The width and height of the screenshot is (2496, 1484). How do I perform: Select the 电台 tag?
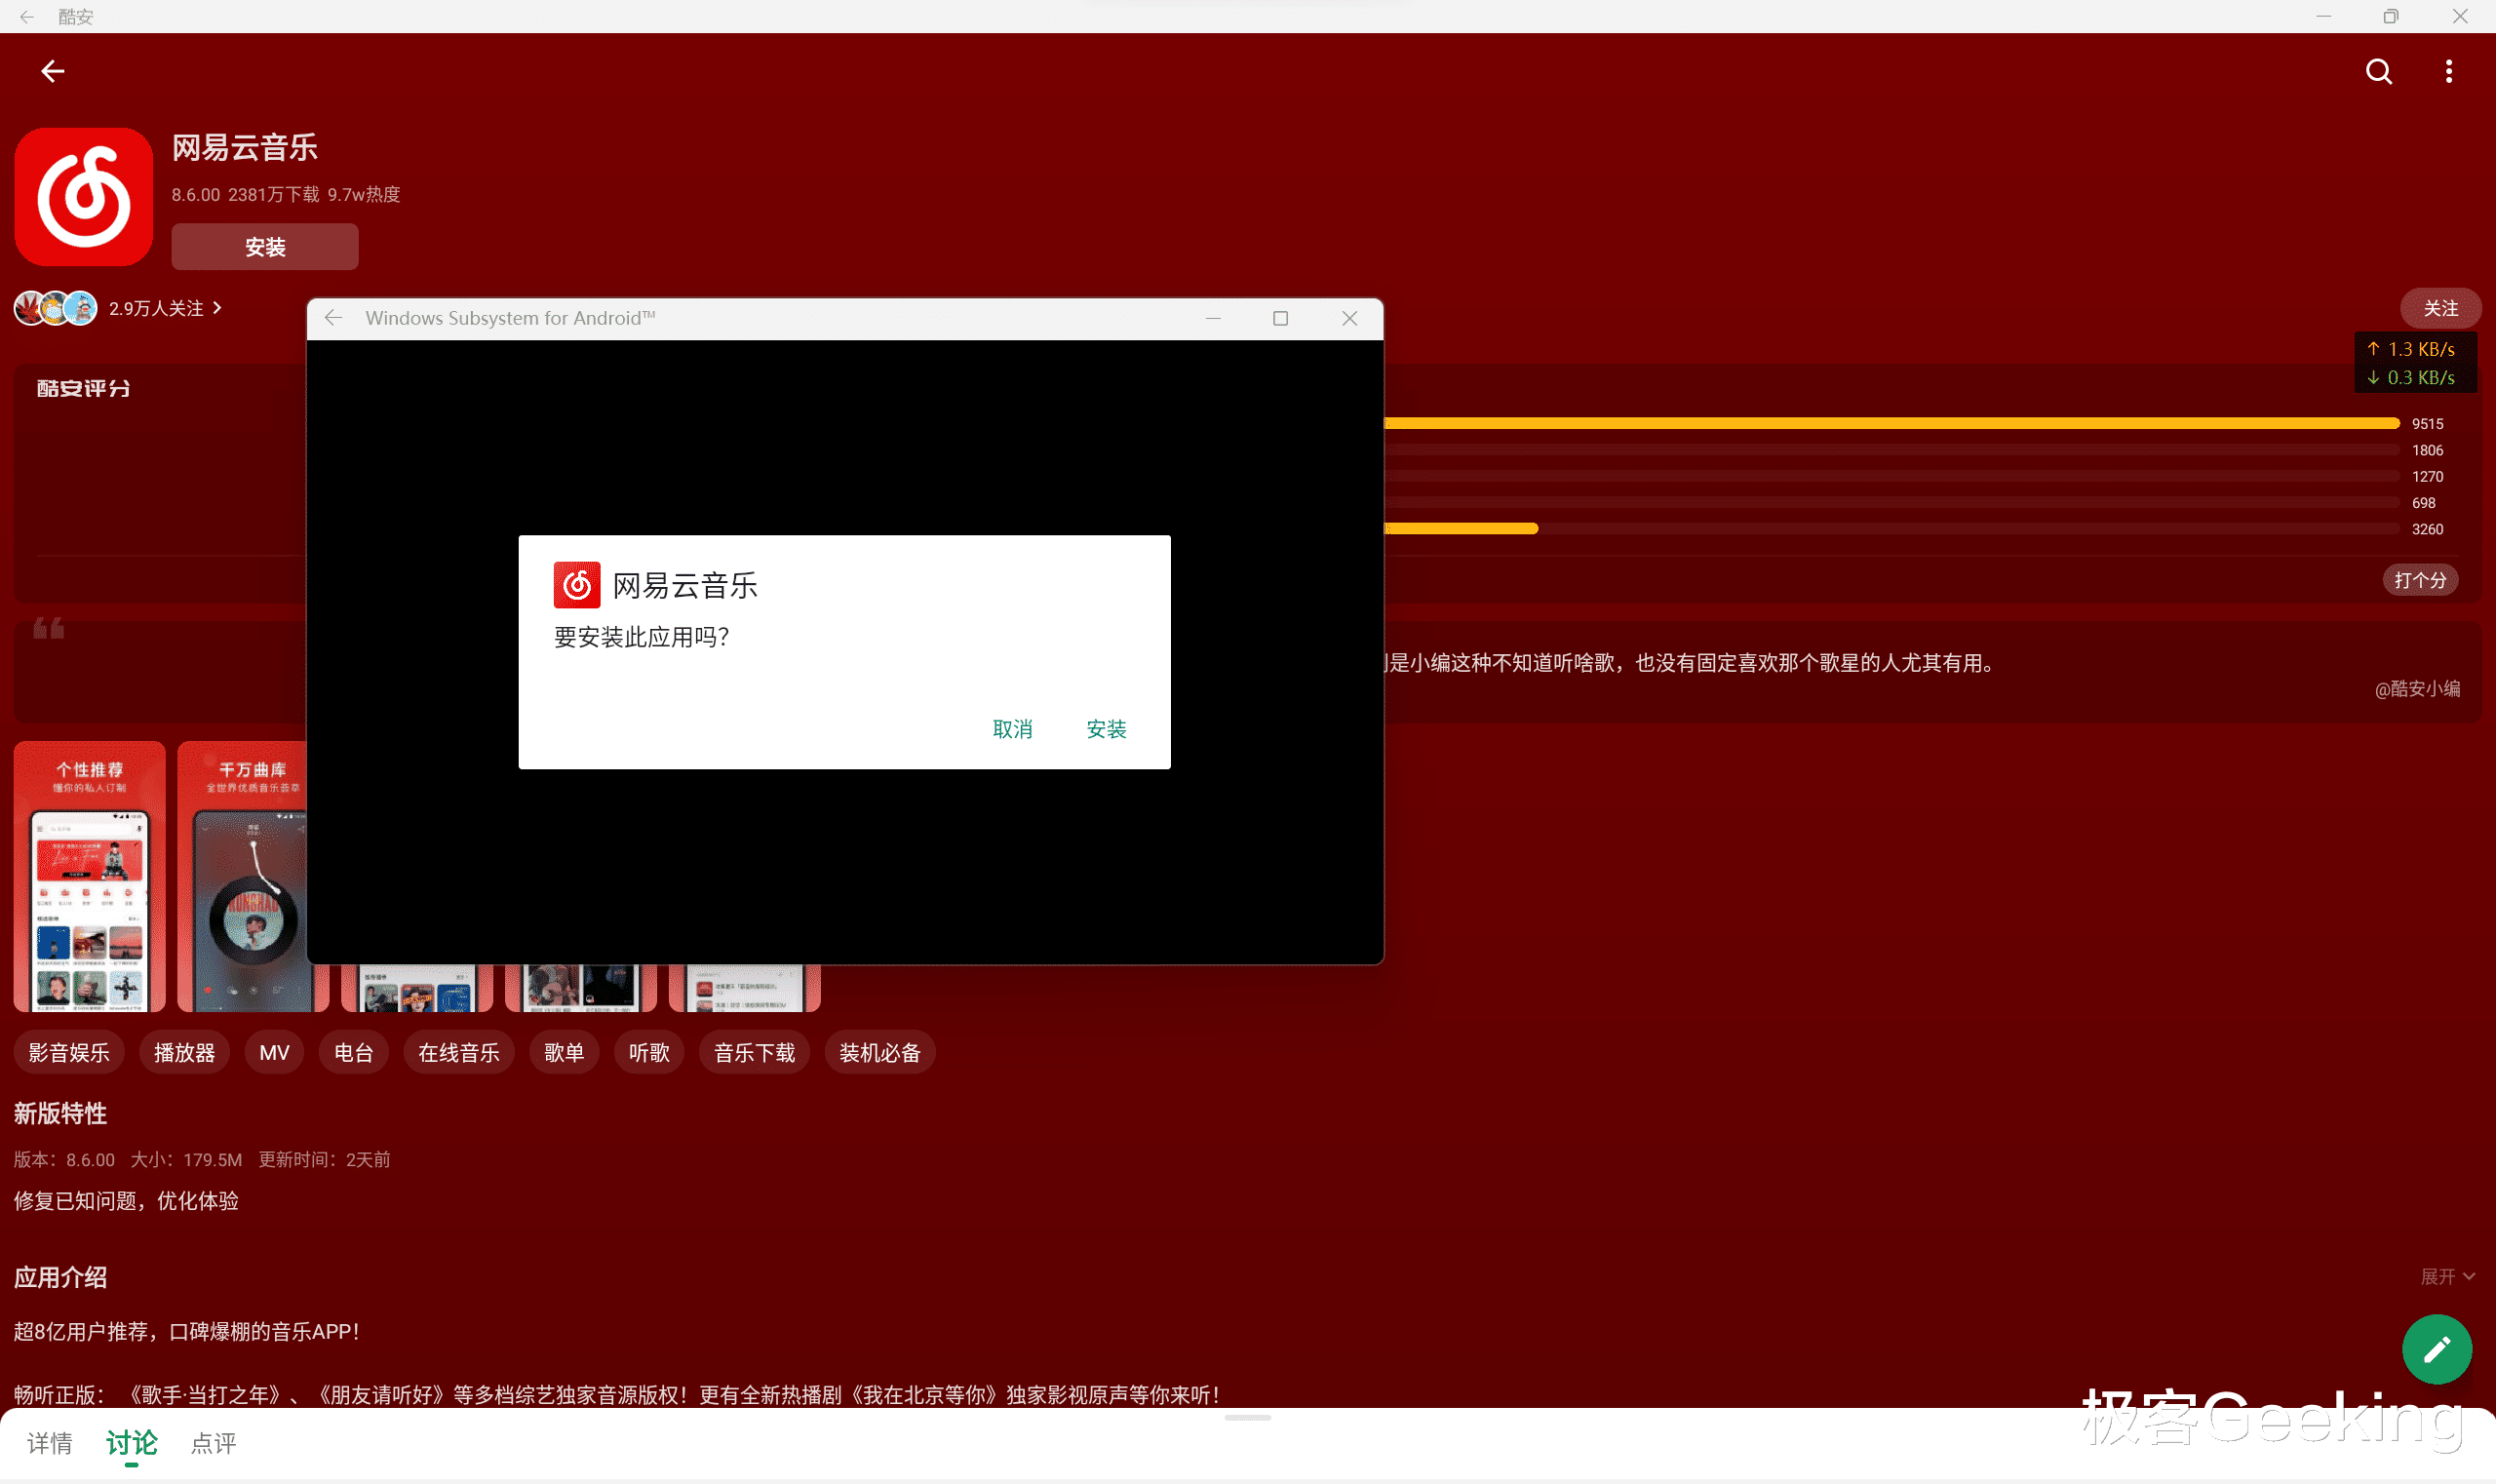[x=354, y=1052]
